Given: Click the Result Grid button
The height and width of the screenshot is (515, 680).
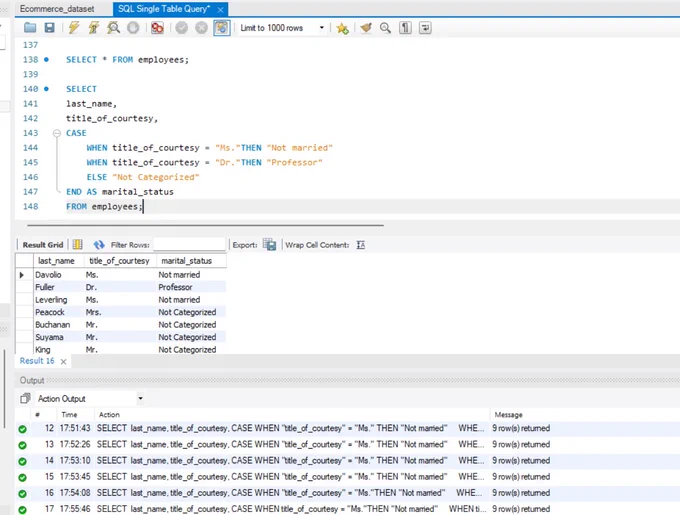Looking at the screenshot, I should point(43,245).
